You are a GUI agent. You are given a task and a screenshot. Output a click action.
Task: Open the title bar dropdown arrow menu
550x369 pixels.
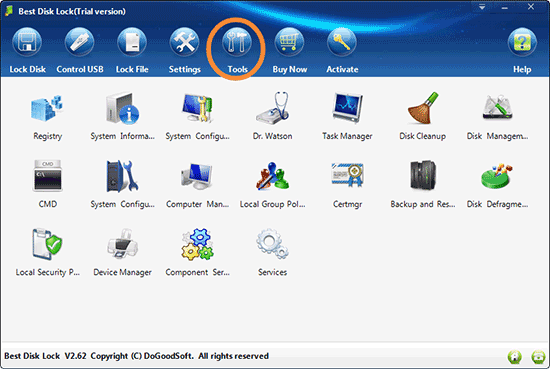click(482, 7)
